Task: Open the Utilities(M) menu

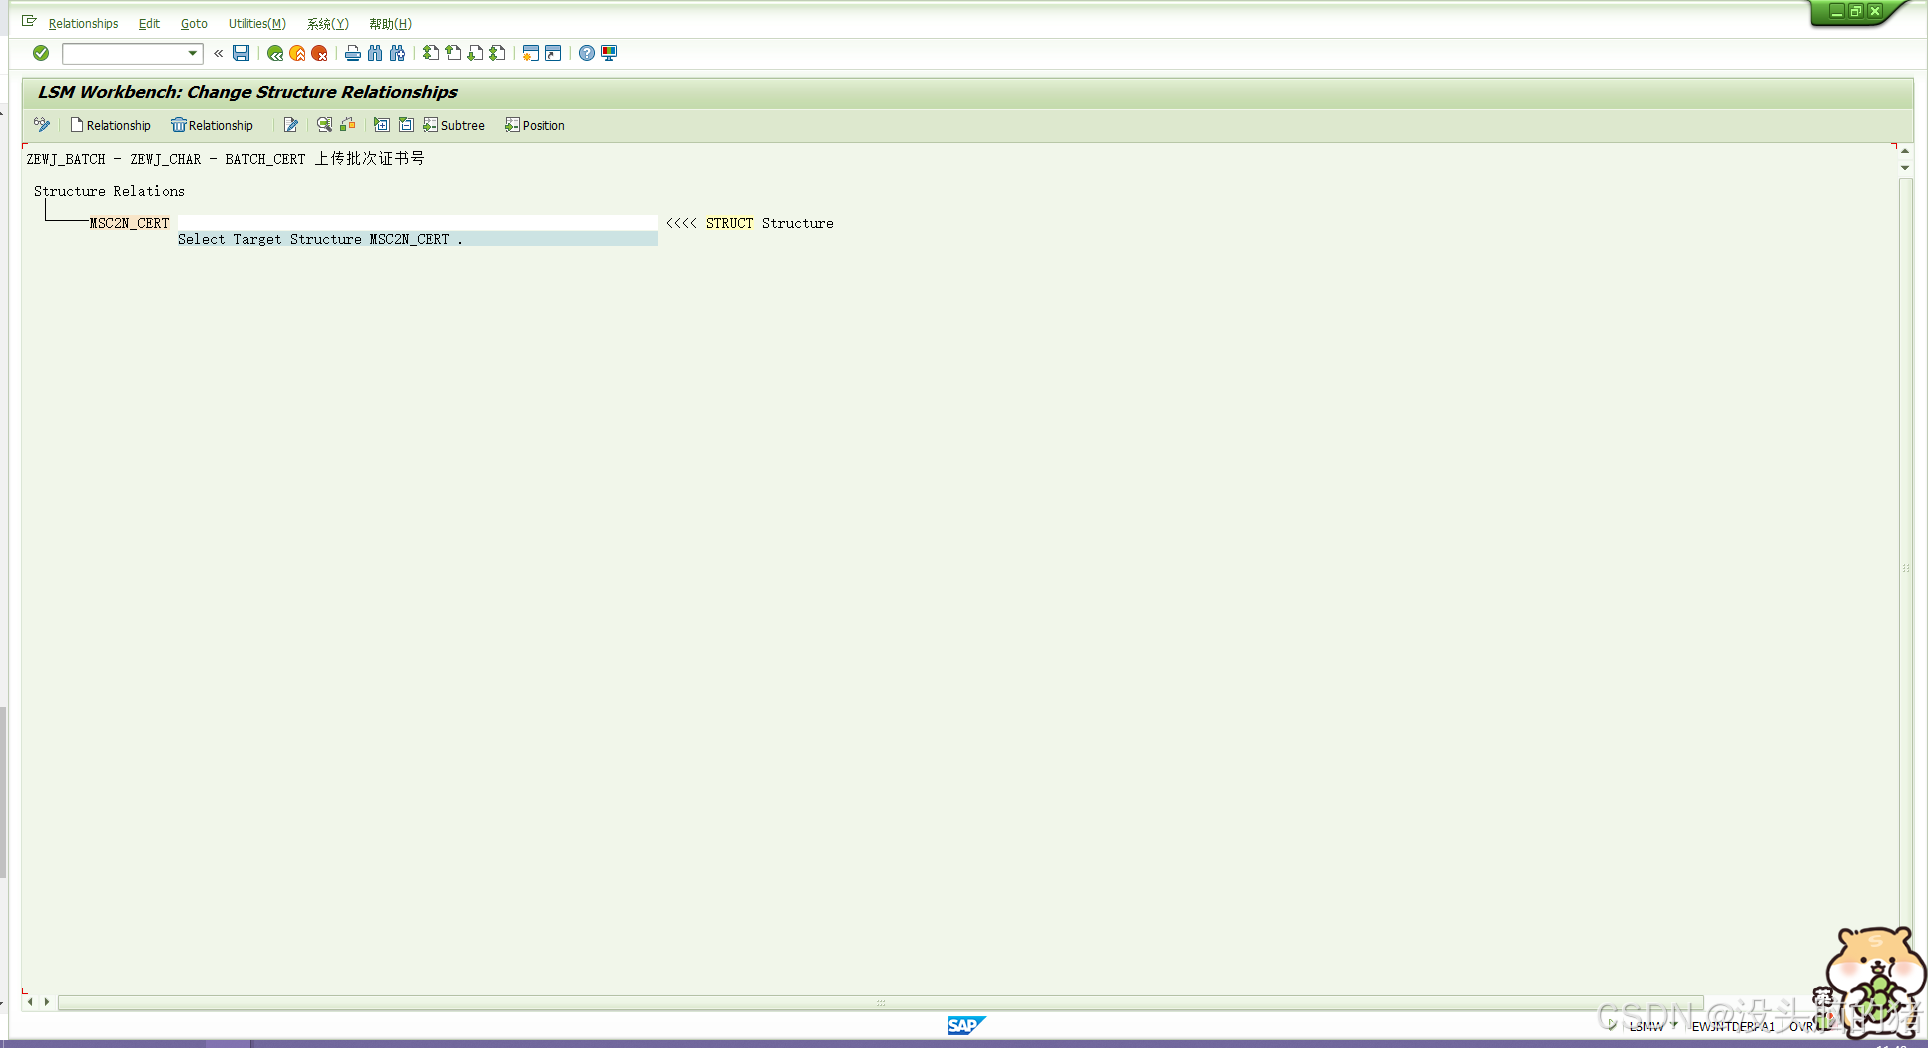Action: tap(257, 23)
